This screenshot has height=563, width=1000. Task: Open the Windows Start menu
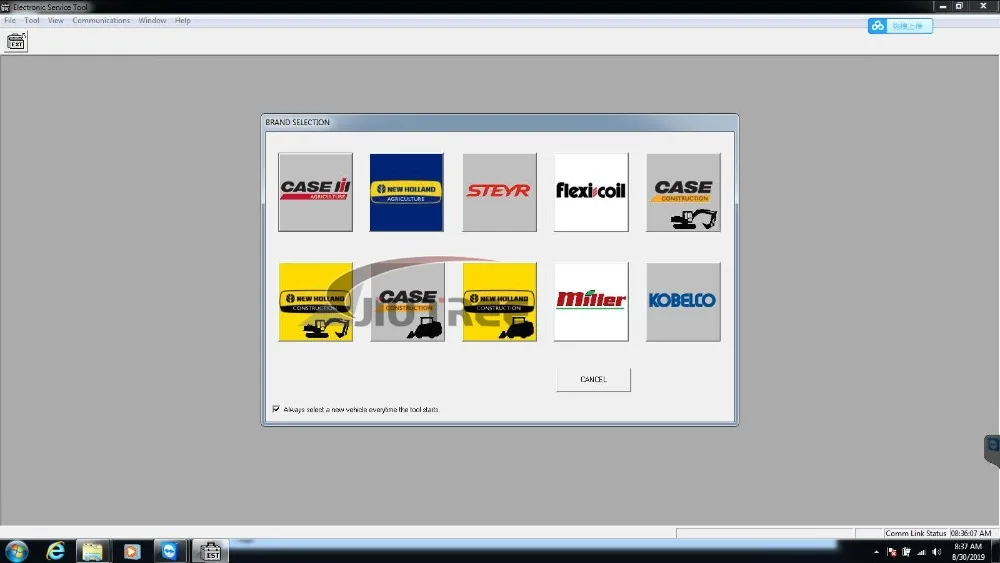click(x=17, y=551)
